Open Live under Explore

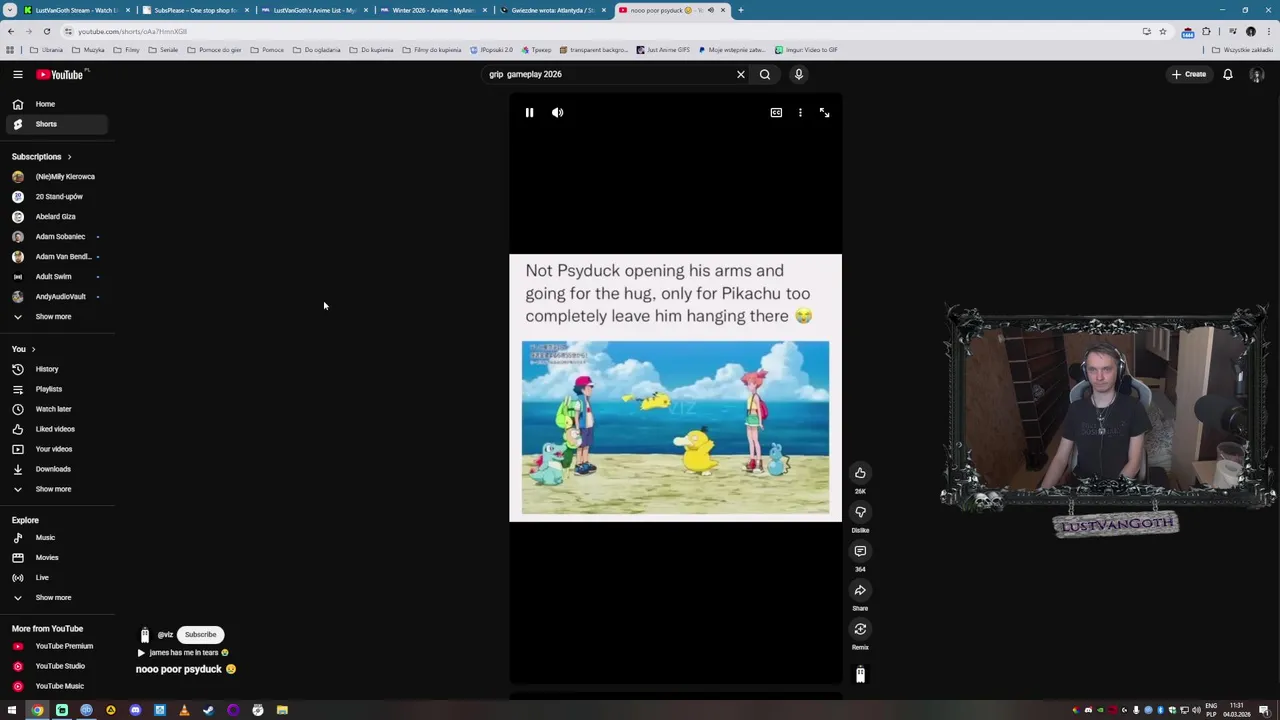click(x=55, y=577)
